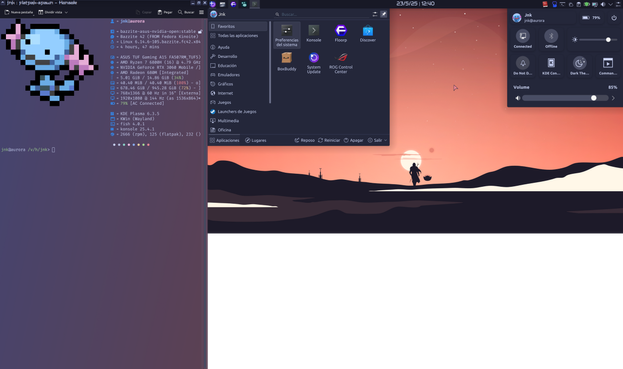Screen dimensions: 623x369
Task: Toggle Dark Theme quick setting
Action: (579, 66)
